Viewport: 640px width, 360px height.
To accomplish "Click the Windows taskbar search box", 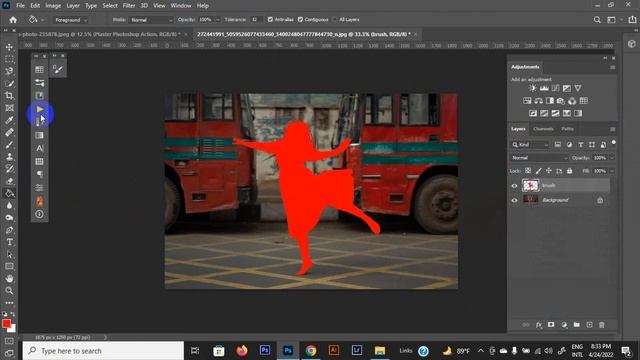I will tap(103, 351).
